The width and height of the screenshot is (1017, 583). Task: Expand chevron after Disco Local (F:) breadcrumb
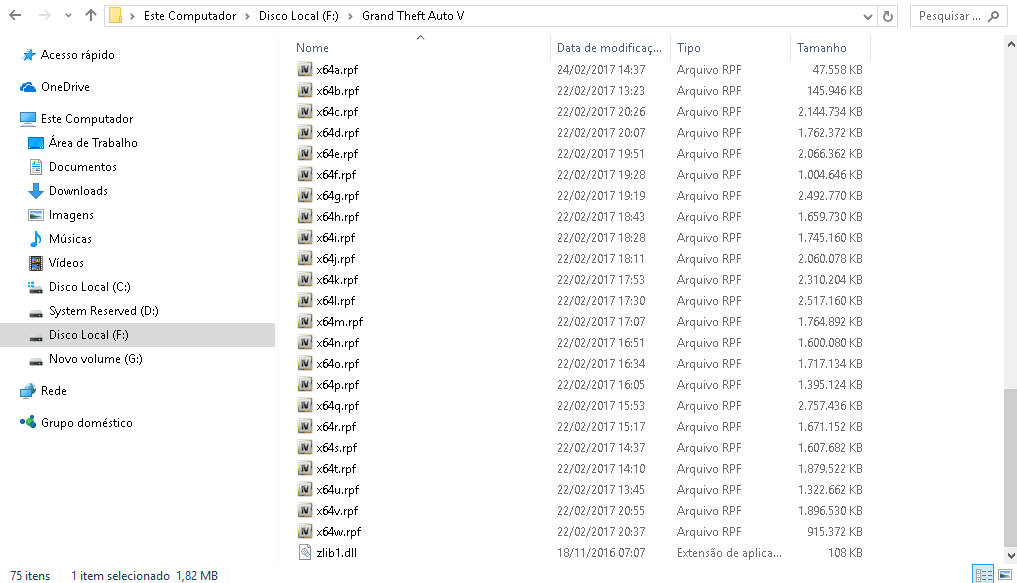[x=350, y=16]
